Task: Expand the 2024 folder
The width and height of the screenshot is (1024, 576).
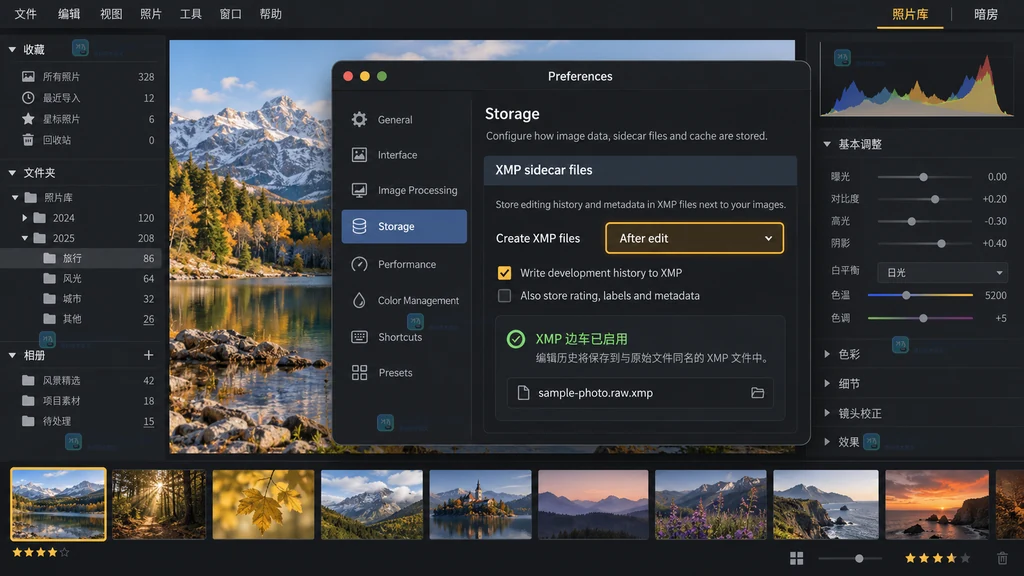Action: tap(25, 217)
